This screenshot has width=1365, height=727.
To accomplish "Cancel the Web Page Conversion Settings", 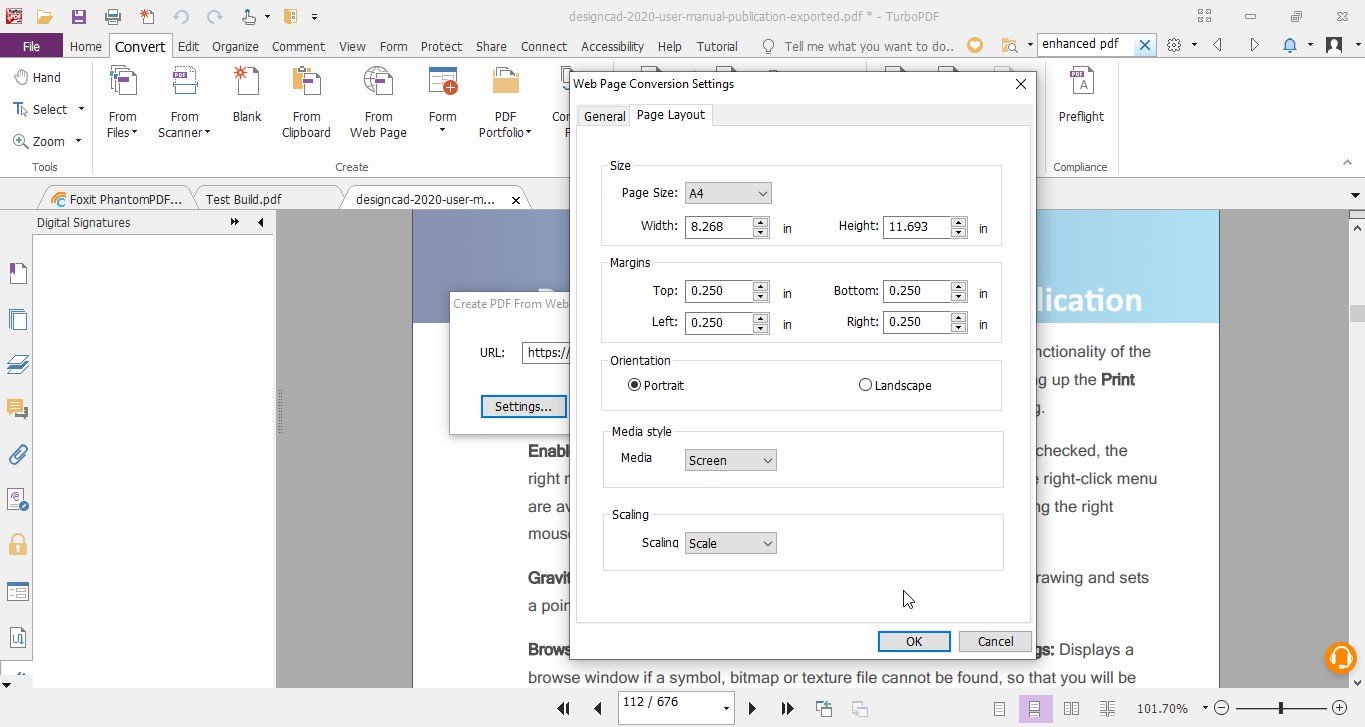I will click(995, 642).
